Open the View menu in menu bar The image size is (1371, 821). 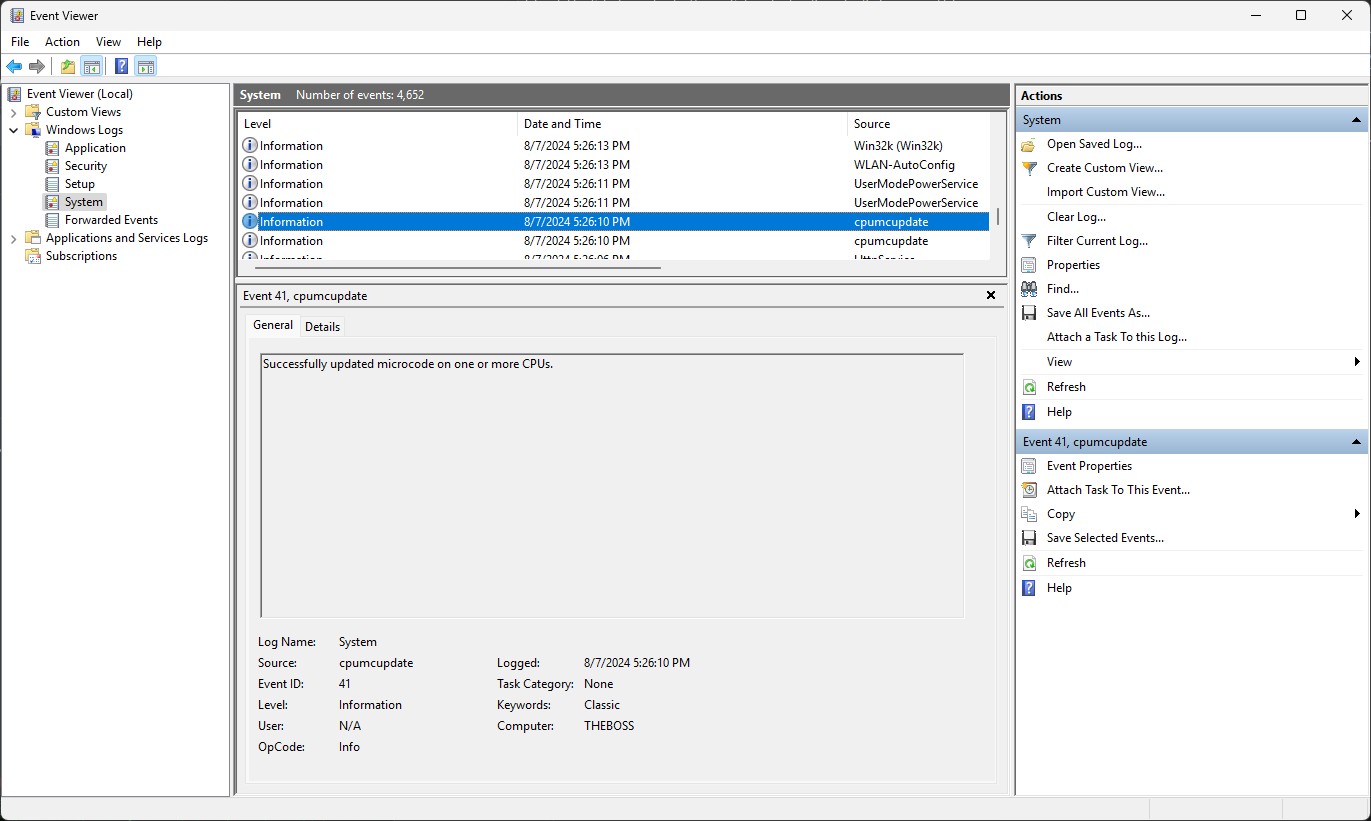108,42
